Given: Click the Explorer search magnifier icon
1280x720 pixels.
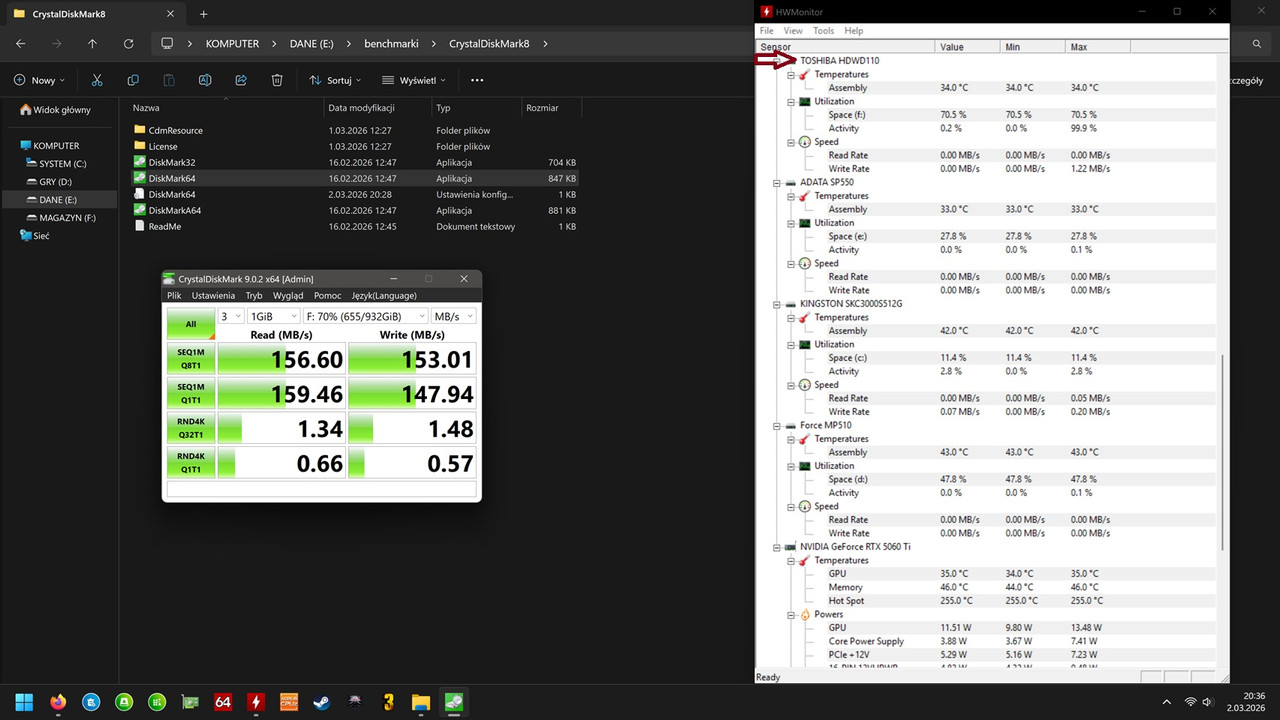Looking at the screenshot, I should tap(1257, 44).
